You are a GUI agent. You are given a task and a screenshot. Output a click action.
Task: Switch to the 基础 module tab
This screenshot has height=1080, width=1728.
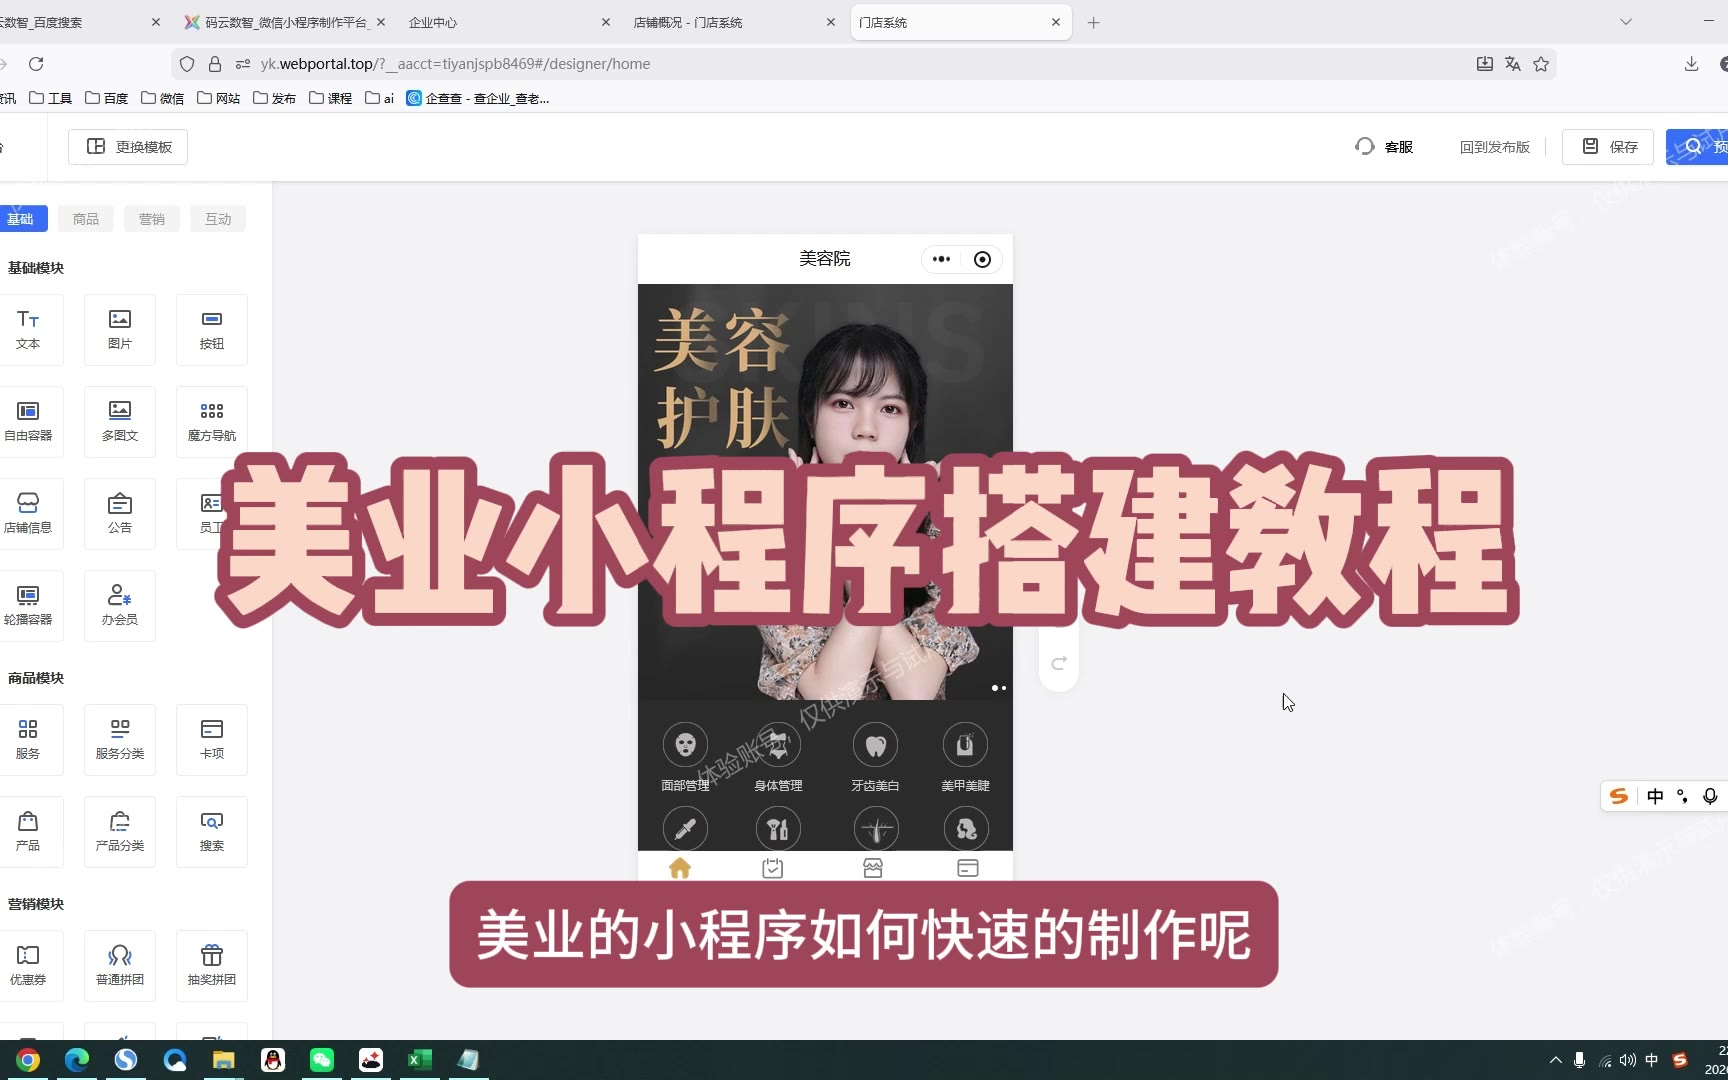20,219
